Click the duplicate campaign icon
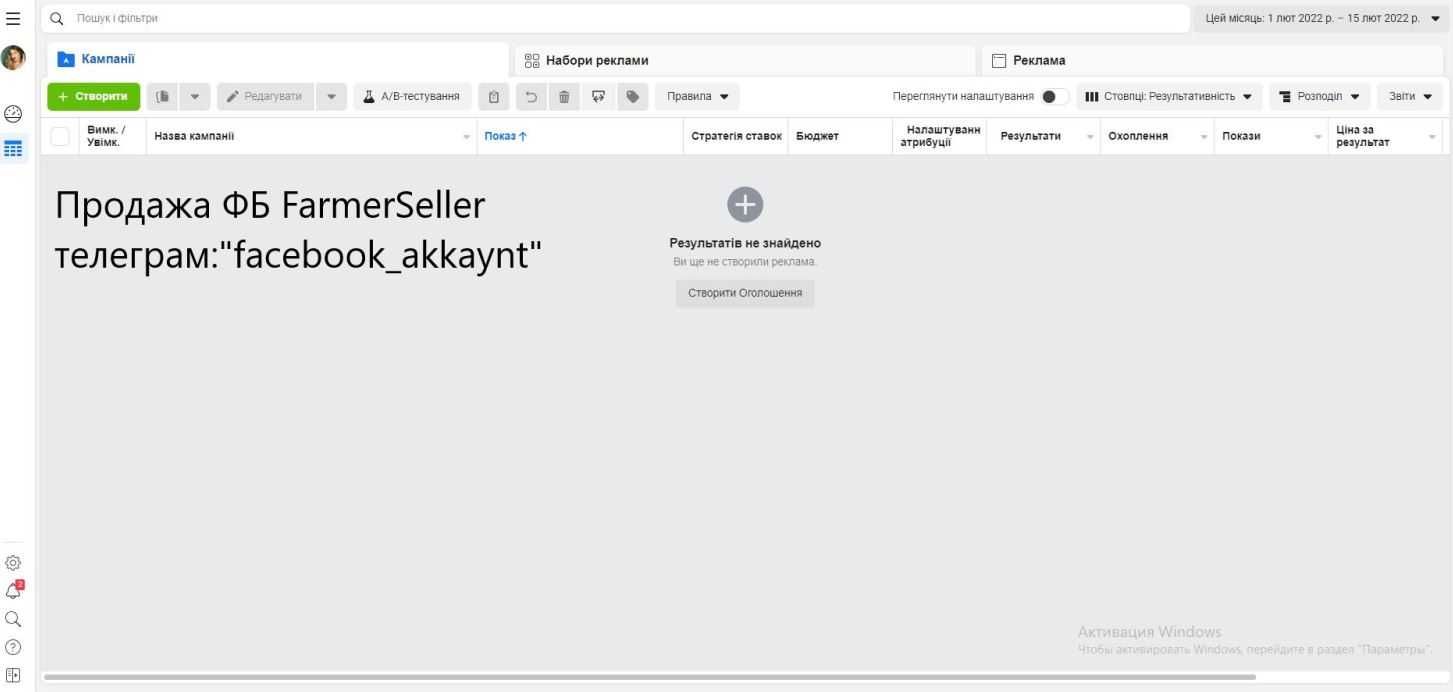Screen dimensions: 1453x692 [x=162, y=96]
